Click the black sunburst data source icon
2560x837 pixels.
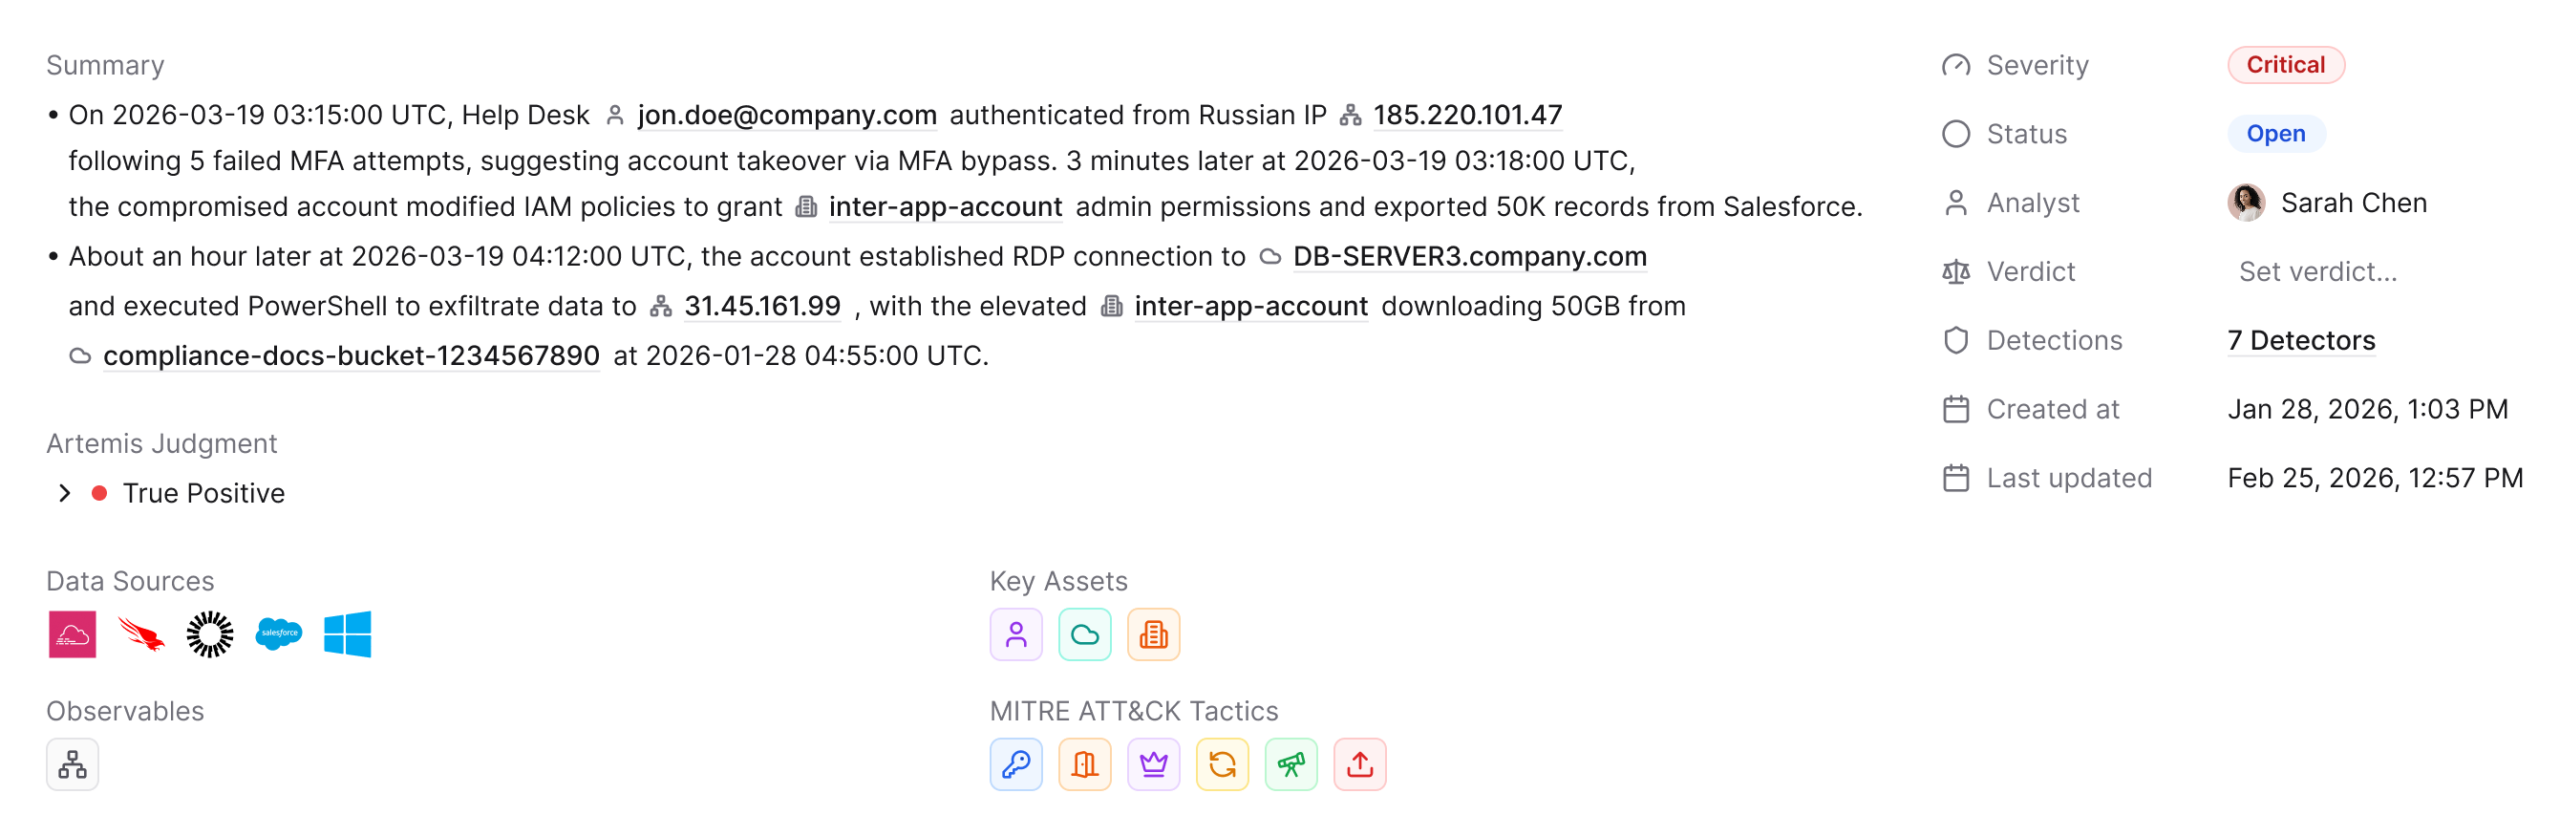209,634
